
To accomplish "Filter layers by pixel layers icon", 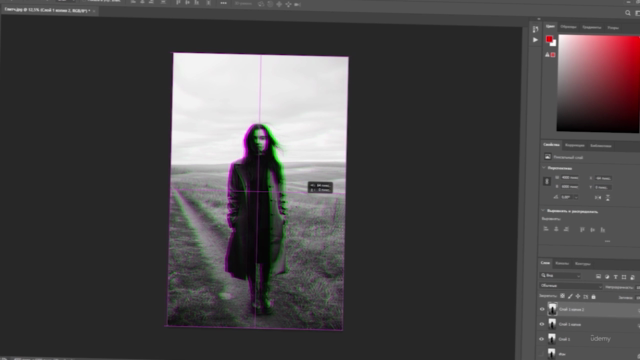I will [x=598, y=277].
